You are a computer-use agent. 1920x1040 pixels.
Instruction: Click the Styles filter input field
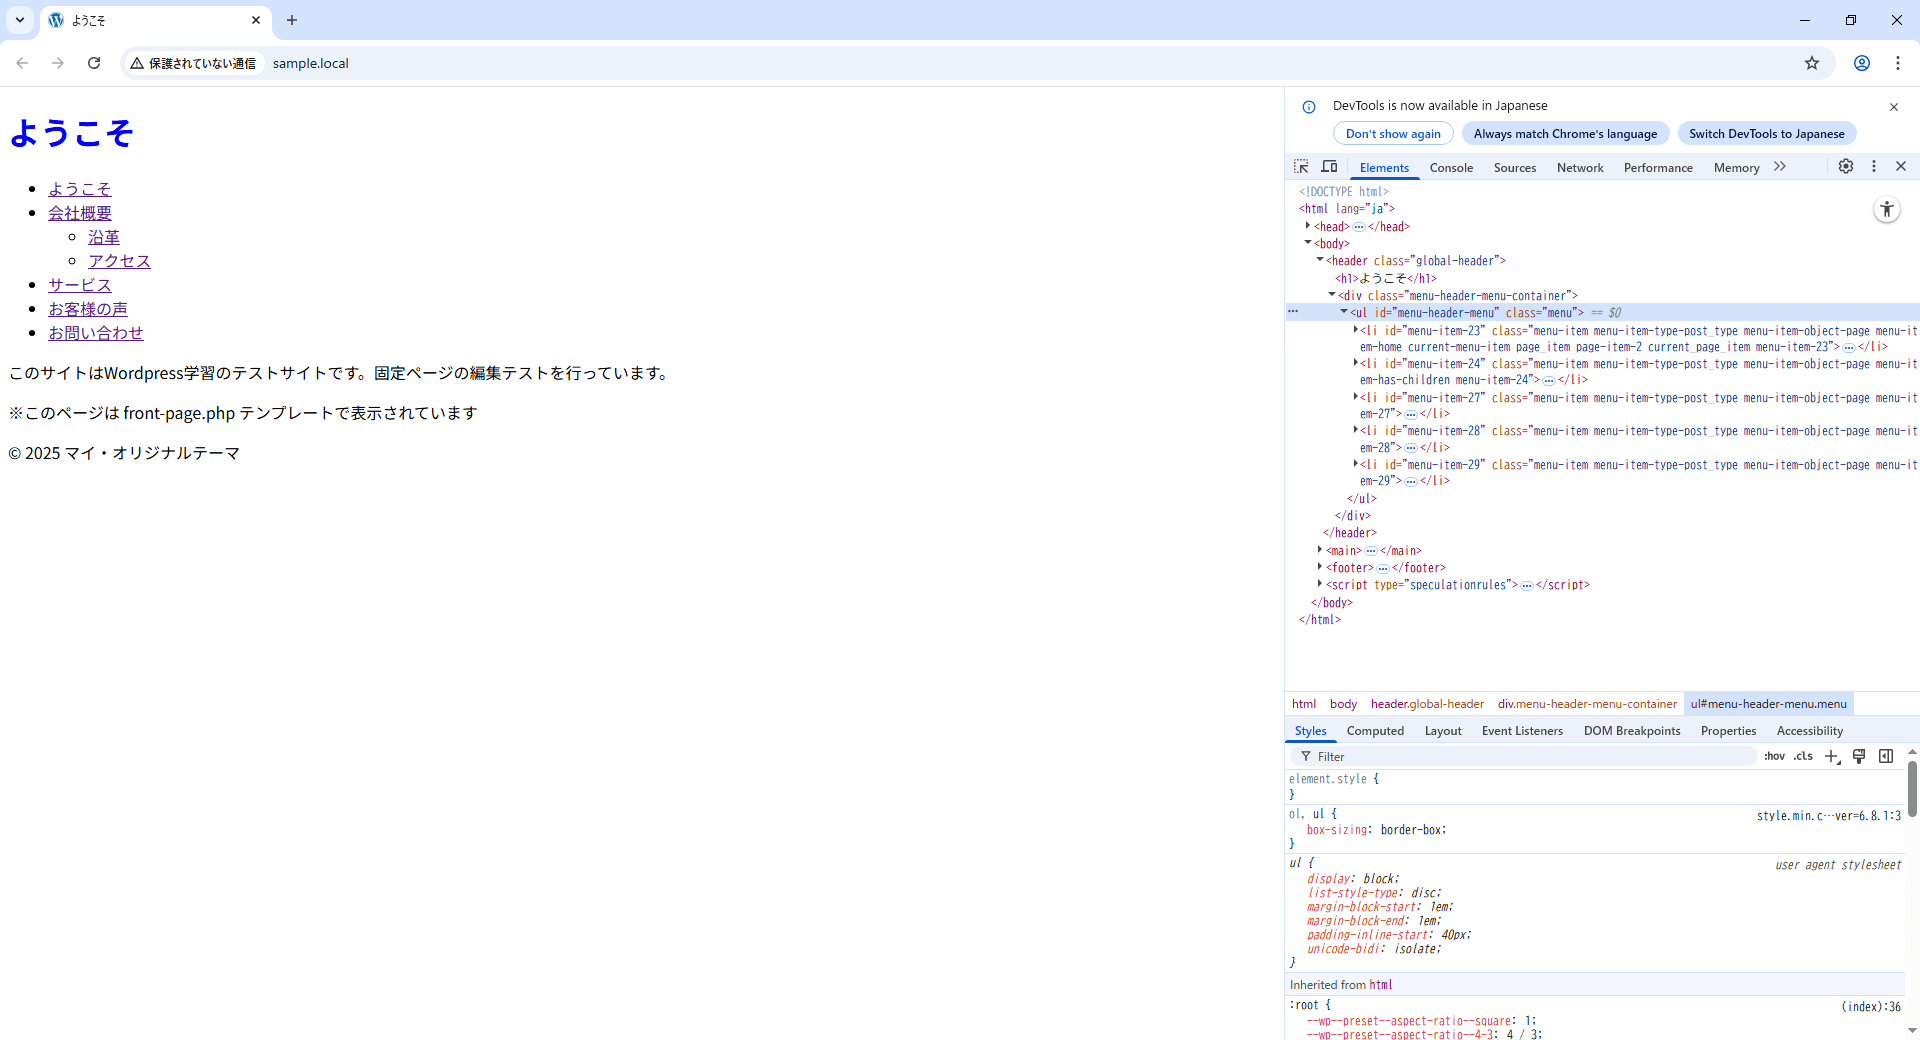pos(1523,757)
